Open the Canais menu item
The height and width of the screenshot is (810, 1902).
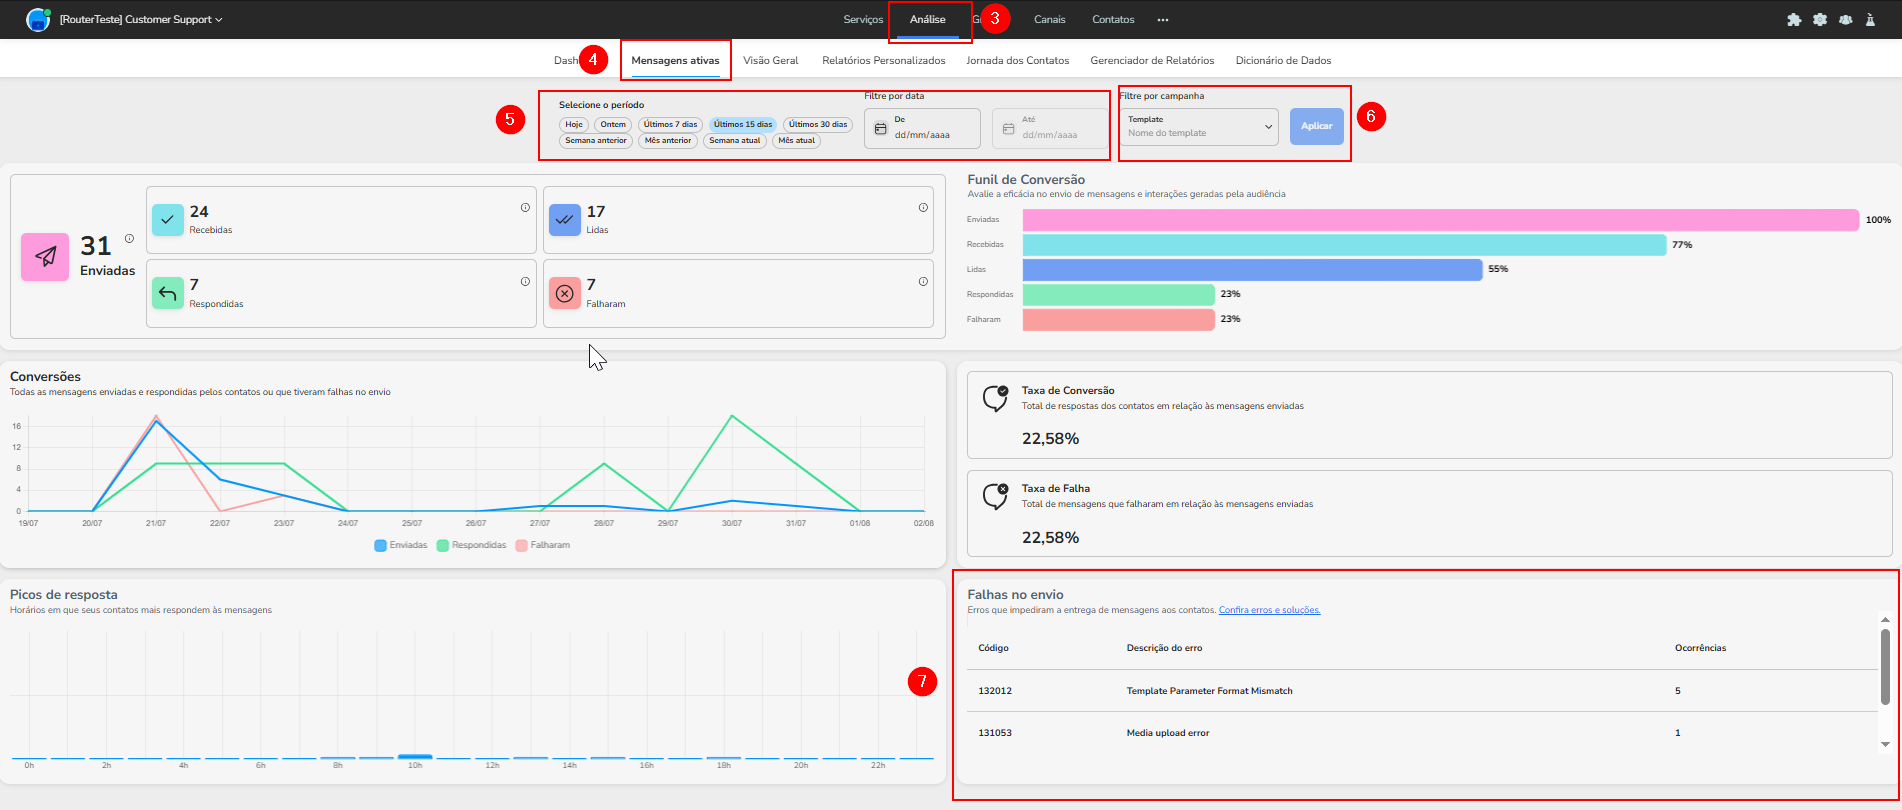pyautogui.click(x=1050, y=20)
